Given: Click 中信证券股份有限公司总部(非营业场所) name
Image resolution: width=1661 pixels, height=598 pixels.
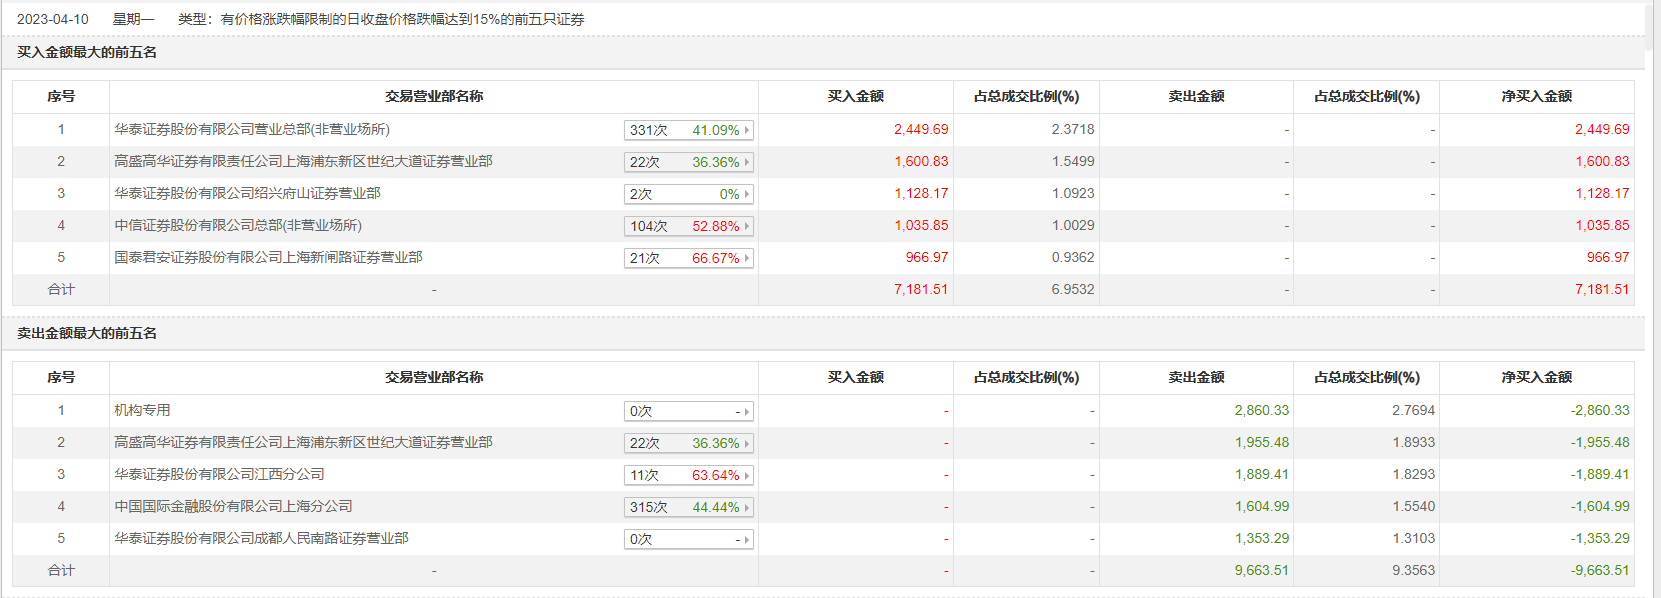Looking at the screenshot, I should point(238,225).
